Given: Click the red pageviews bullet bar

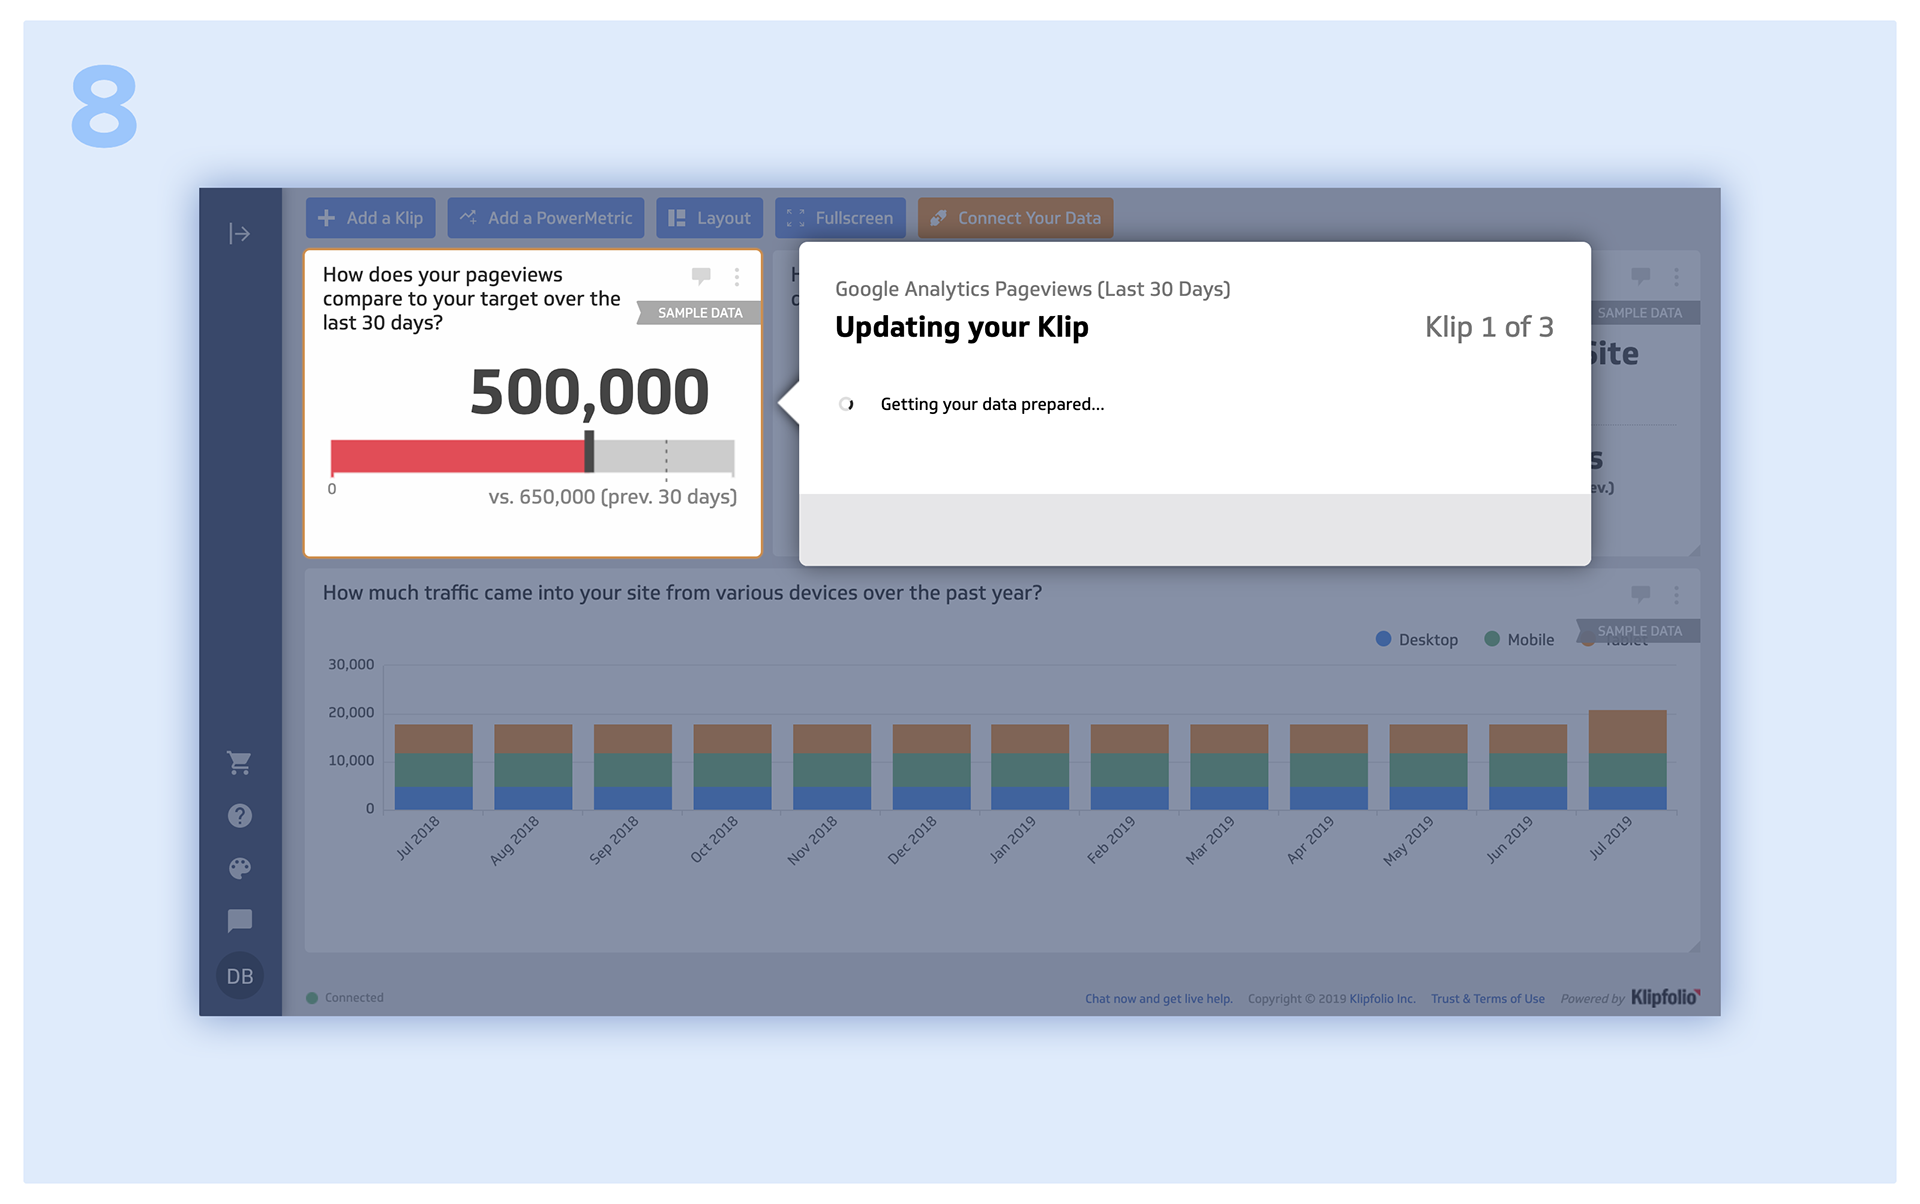Looking at the screenshot, I should [458, 456].
